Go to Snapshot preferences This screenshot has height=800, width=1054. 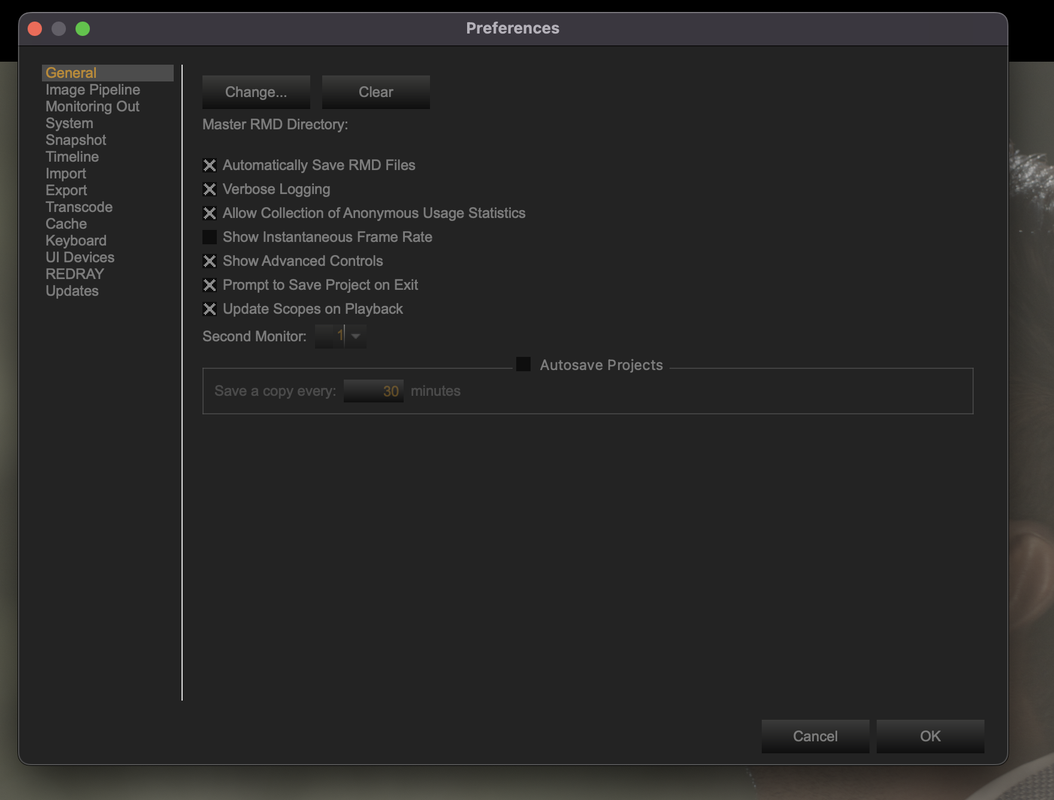tap(76, 140)
